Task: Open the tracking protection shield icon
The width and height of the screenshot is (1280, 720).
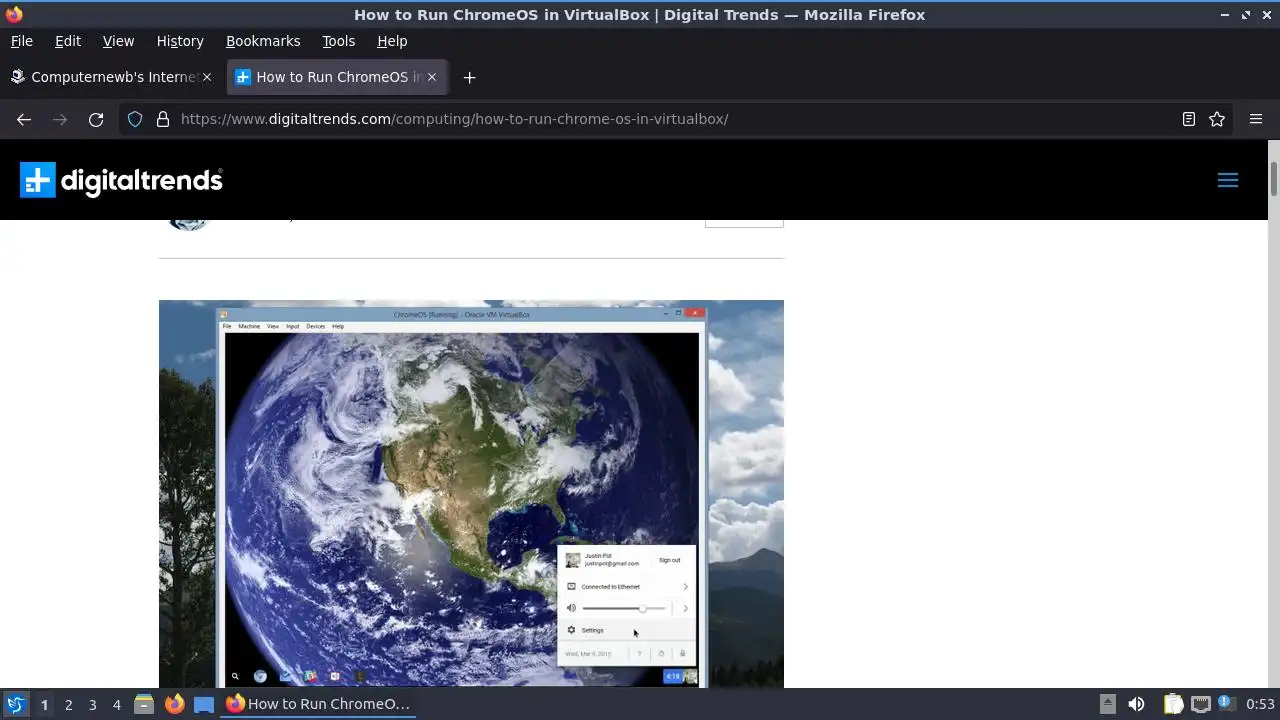Action: tap(135, 119)
